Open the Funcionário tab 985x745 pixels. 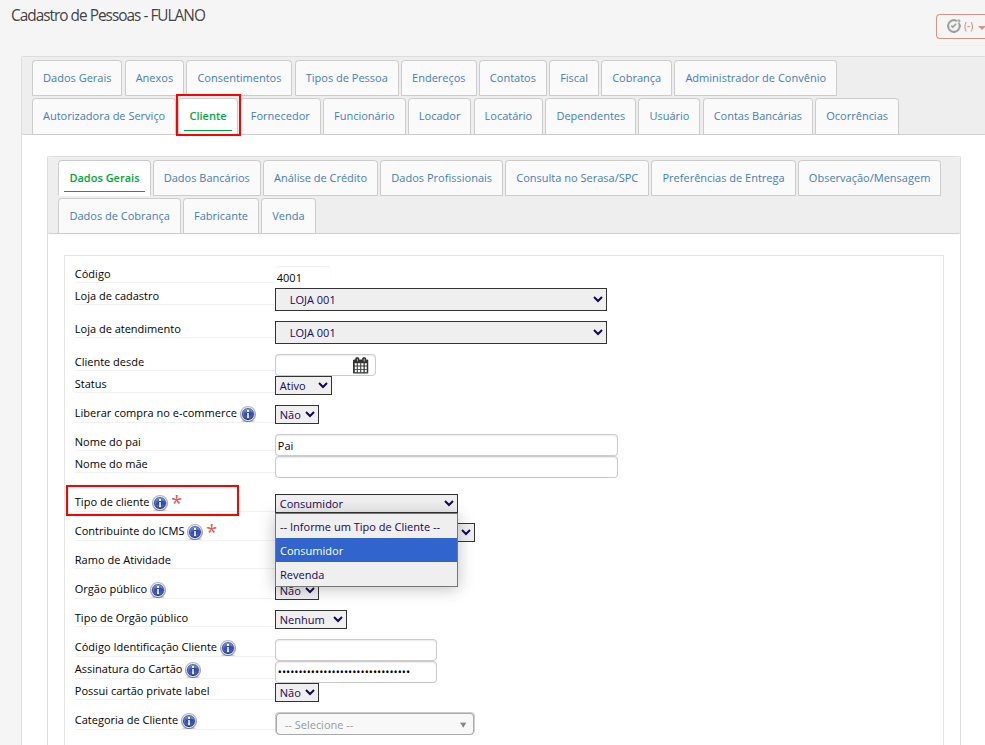coord(364,116)
